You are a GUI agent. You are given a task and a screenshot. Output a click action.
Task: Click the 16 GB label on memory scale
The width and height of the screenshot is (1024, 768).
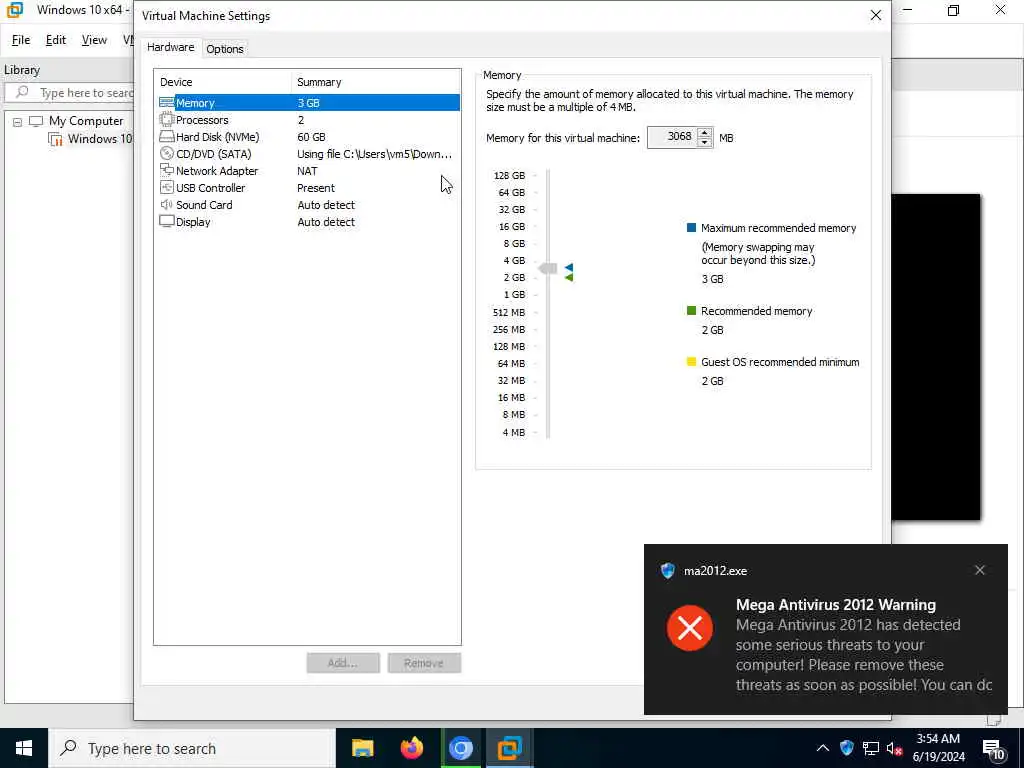pos(512,226)
